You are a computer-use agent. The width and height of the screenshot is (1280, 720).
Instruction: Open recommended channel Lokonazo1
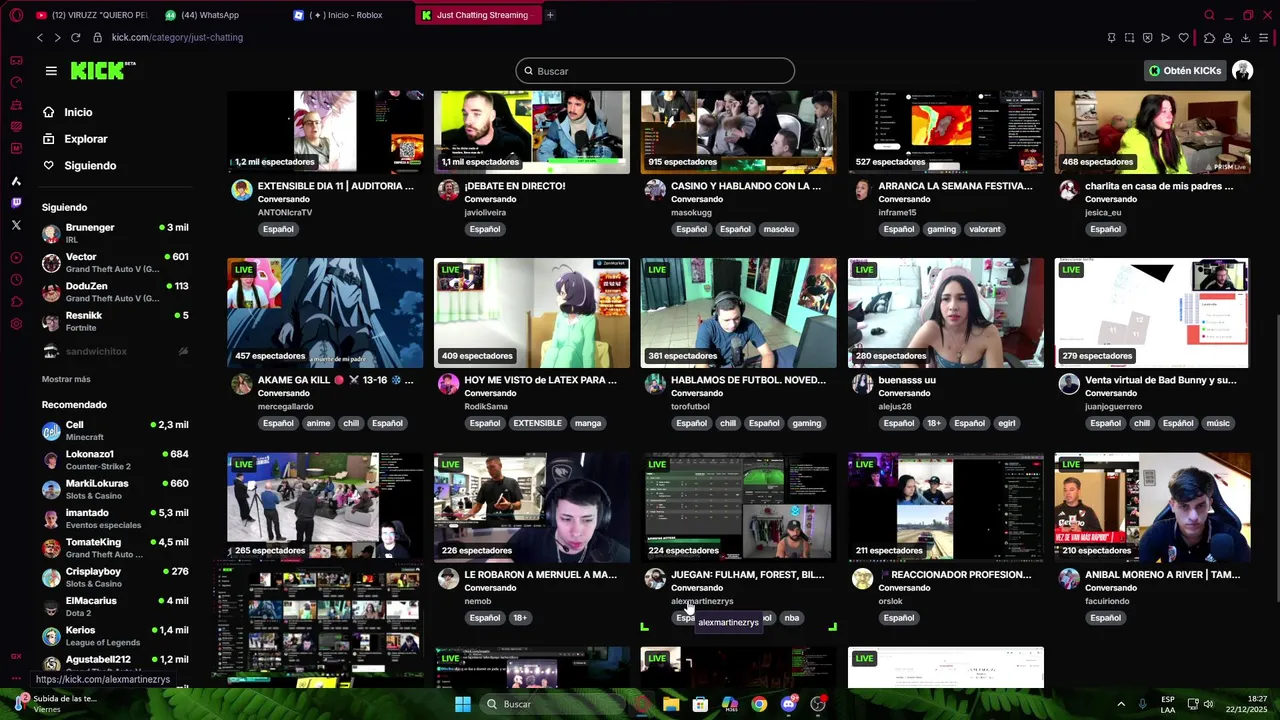[115, 459]
